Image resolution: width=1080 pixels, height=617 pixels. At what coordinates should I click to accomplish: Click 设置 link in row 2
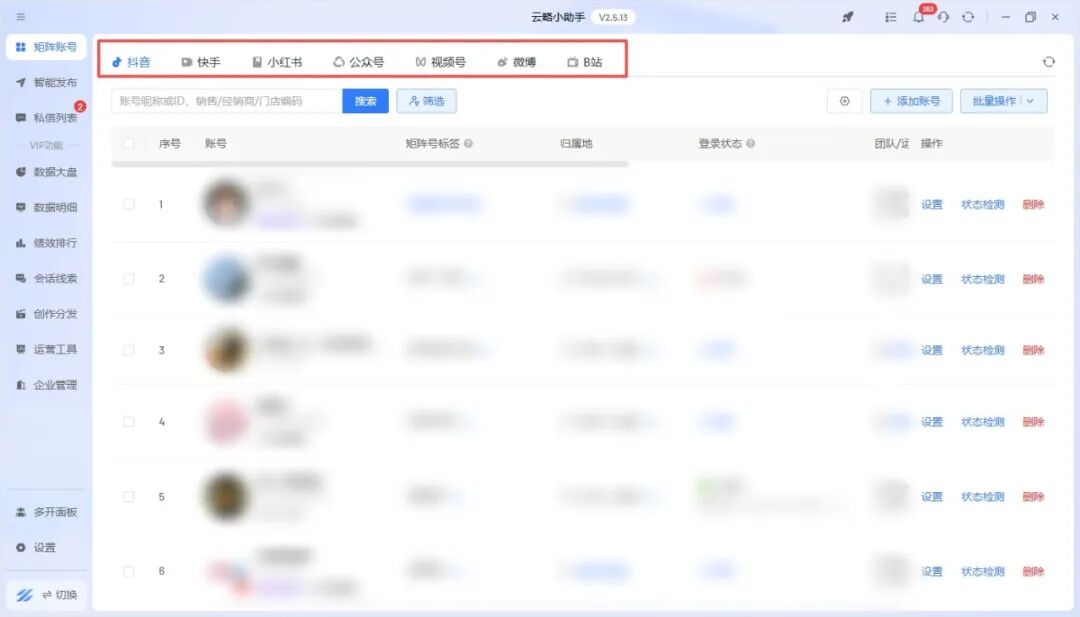pos(931,279)
